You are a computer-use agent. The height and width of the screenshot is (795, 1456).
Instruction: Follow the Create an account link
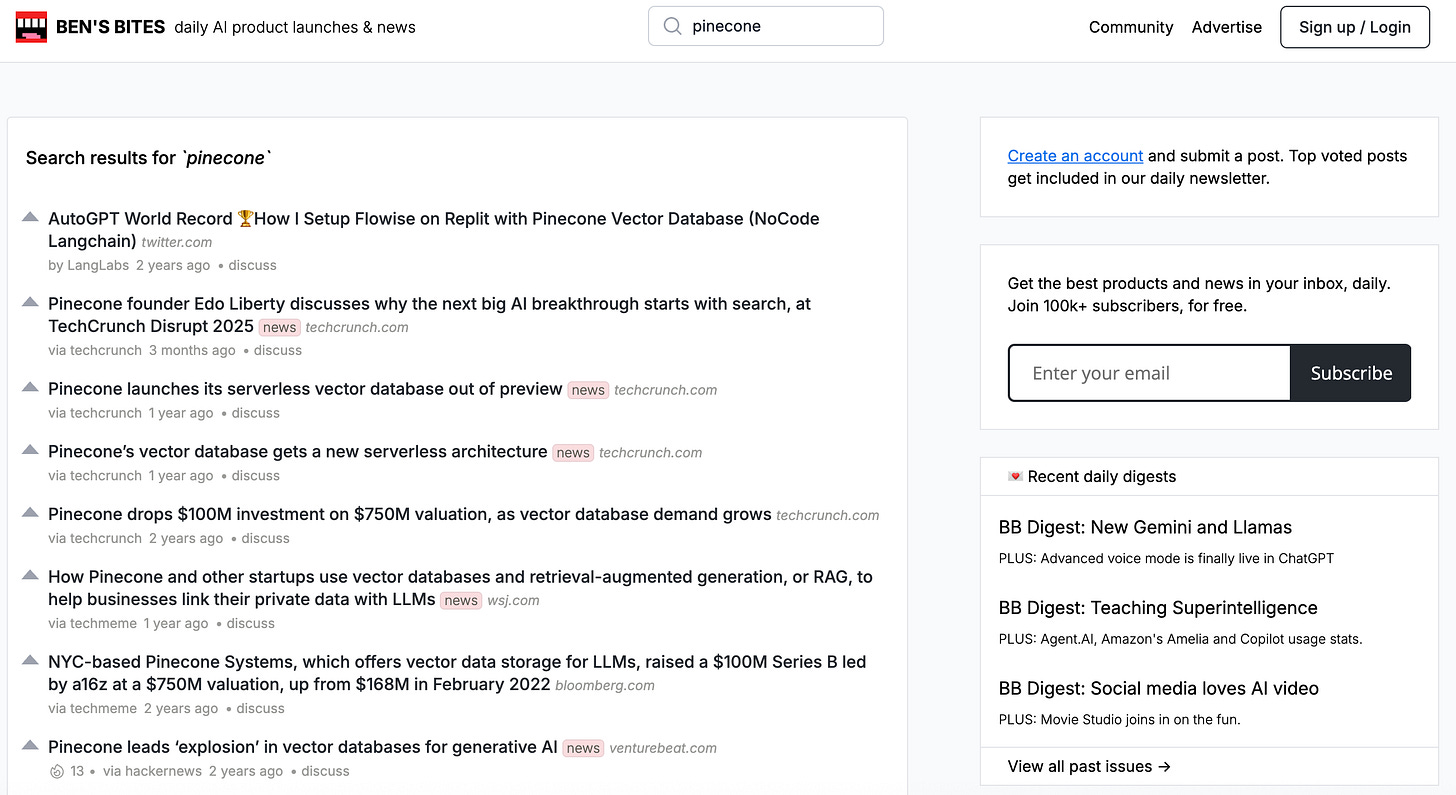tap(1075, 156)
